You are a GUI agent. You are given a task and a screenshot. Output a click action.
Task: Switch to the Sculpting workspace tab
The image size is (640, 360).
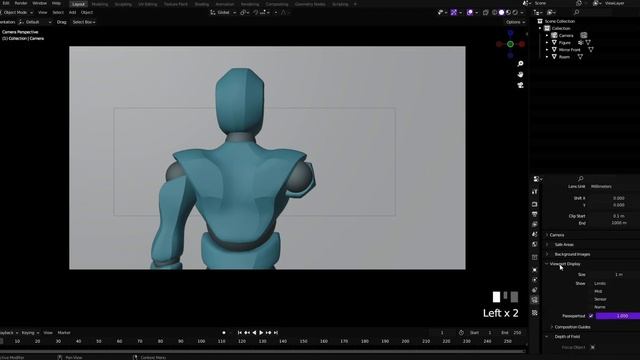coord(123,4)
